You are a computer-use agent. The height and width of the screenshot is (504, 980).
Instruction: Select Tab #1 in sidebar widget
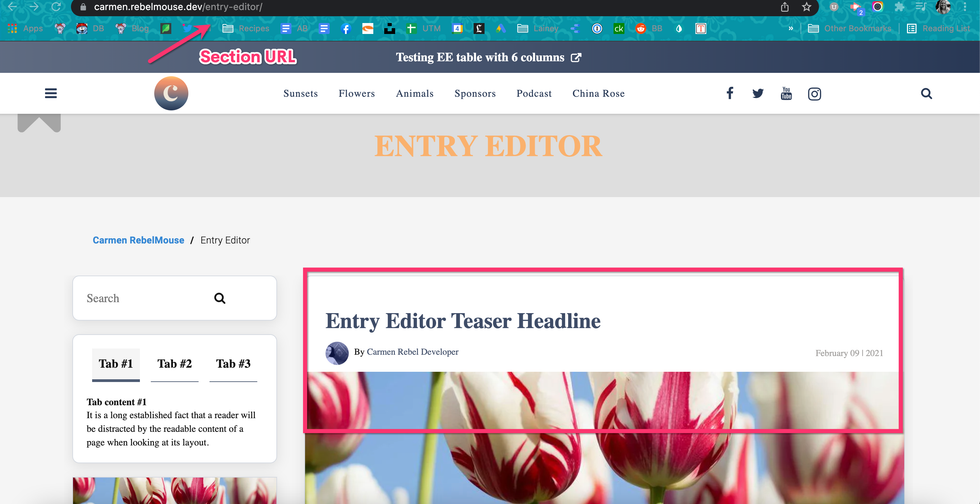(x=115, y=364)
